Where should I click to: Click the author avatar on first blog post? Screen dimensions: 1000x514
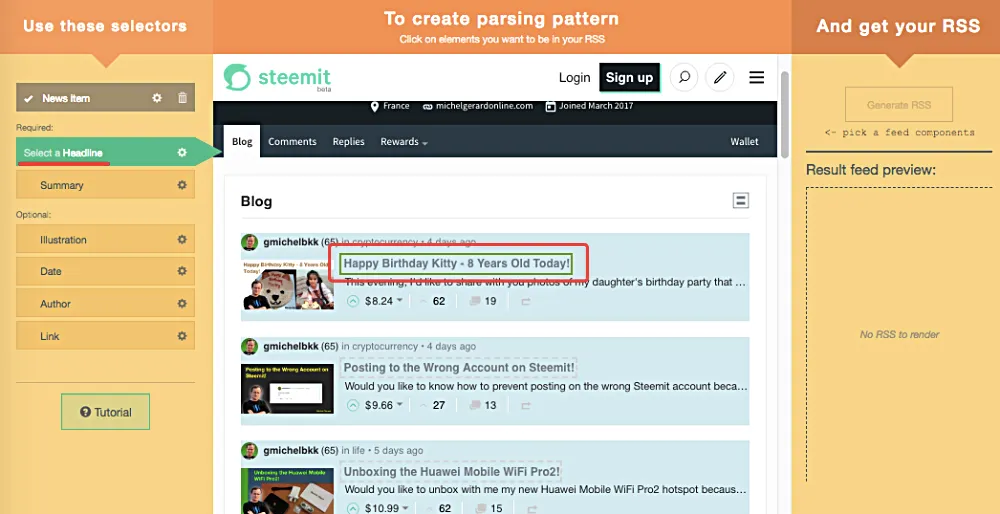249,242
